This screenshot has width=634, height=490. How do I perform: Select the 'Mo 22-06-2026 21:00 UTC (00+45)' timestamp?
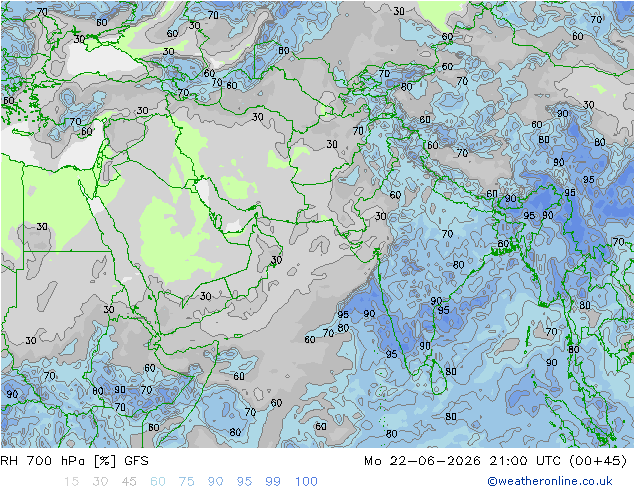click(495, 460)
